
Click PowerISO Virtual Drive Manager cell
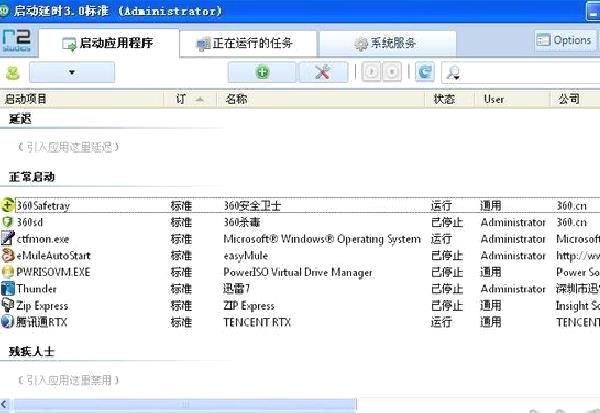point(298,273)
